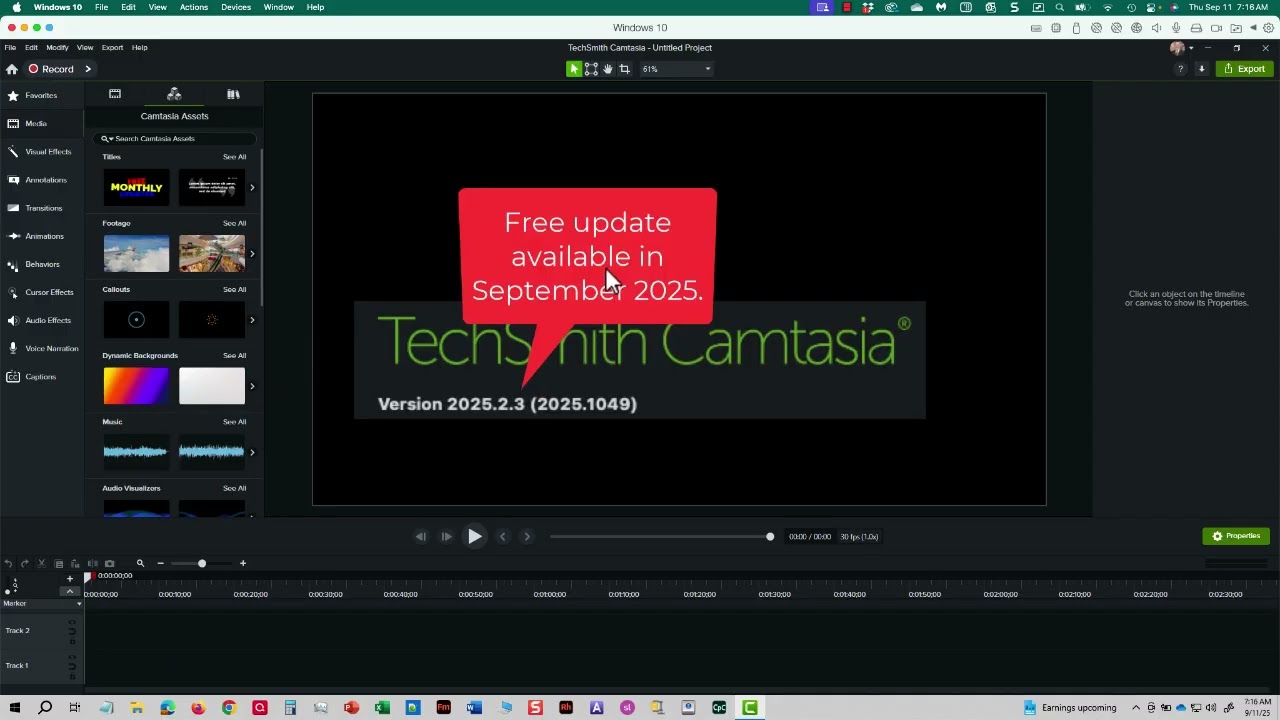Image resolution: width=1280 pixels, height=720 pixels.
Task: Select the arrow Edit mode tool
Action: pyautogui.click(x=574, y=69)
